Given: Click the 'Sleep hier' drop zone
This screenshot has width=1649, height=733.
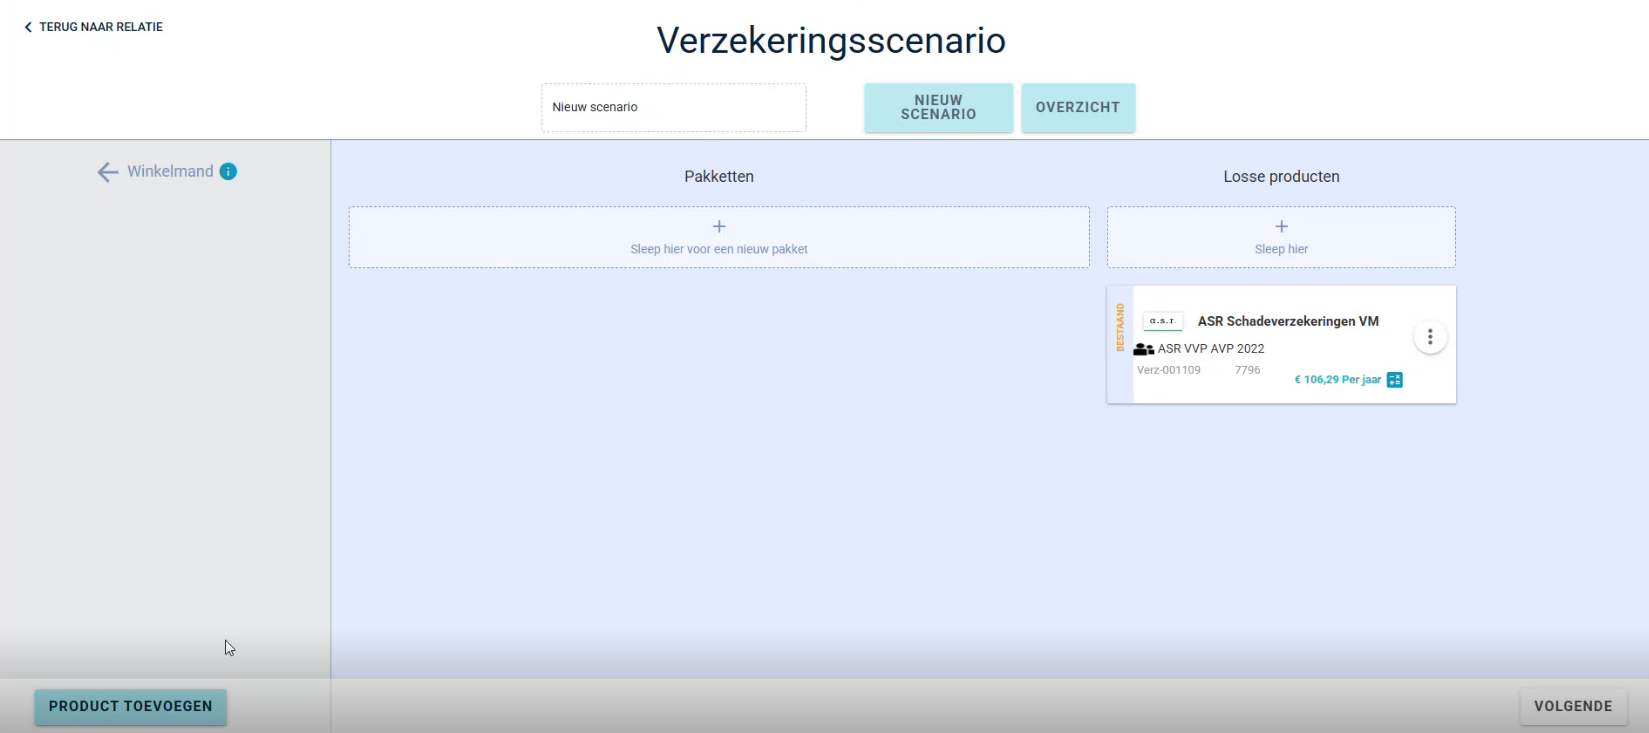Looking at the screenshot, I should [1281, 237].
